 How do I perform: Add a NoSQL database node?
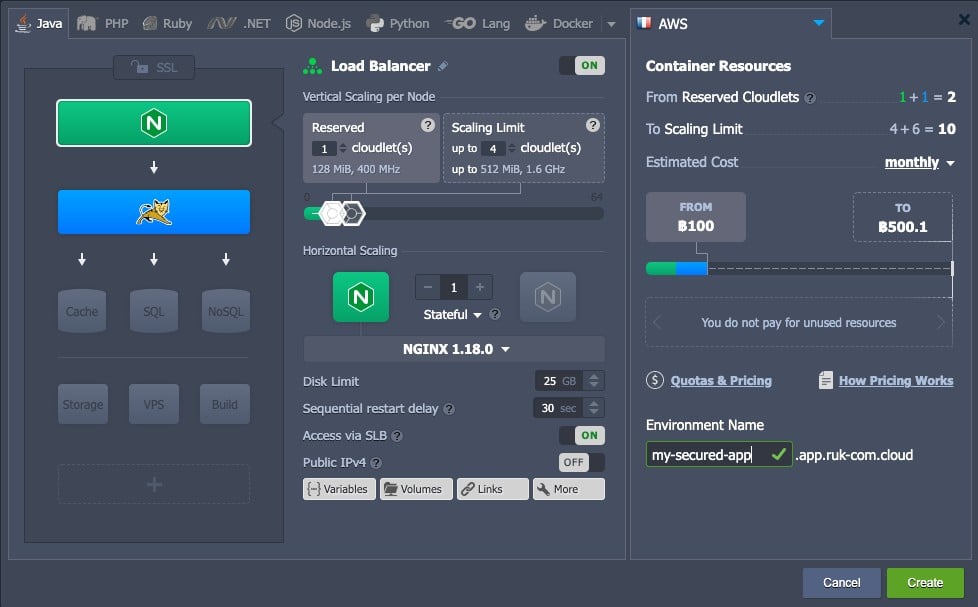pyautogui.click(x=226, y=311)
